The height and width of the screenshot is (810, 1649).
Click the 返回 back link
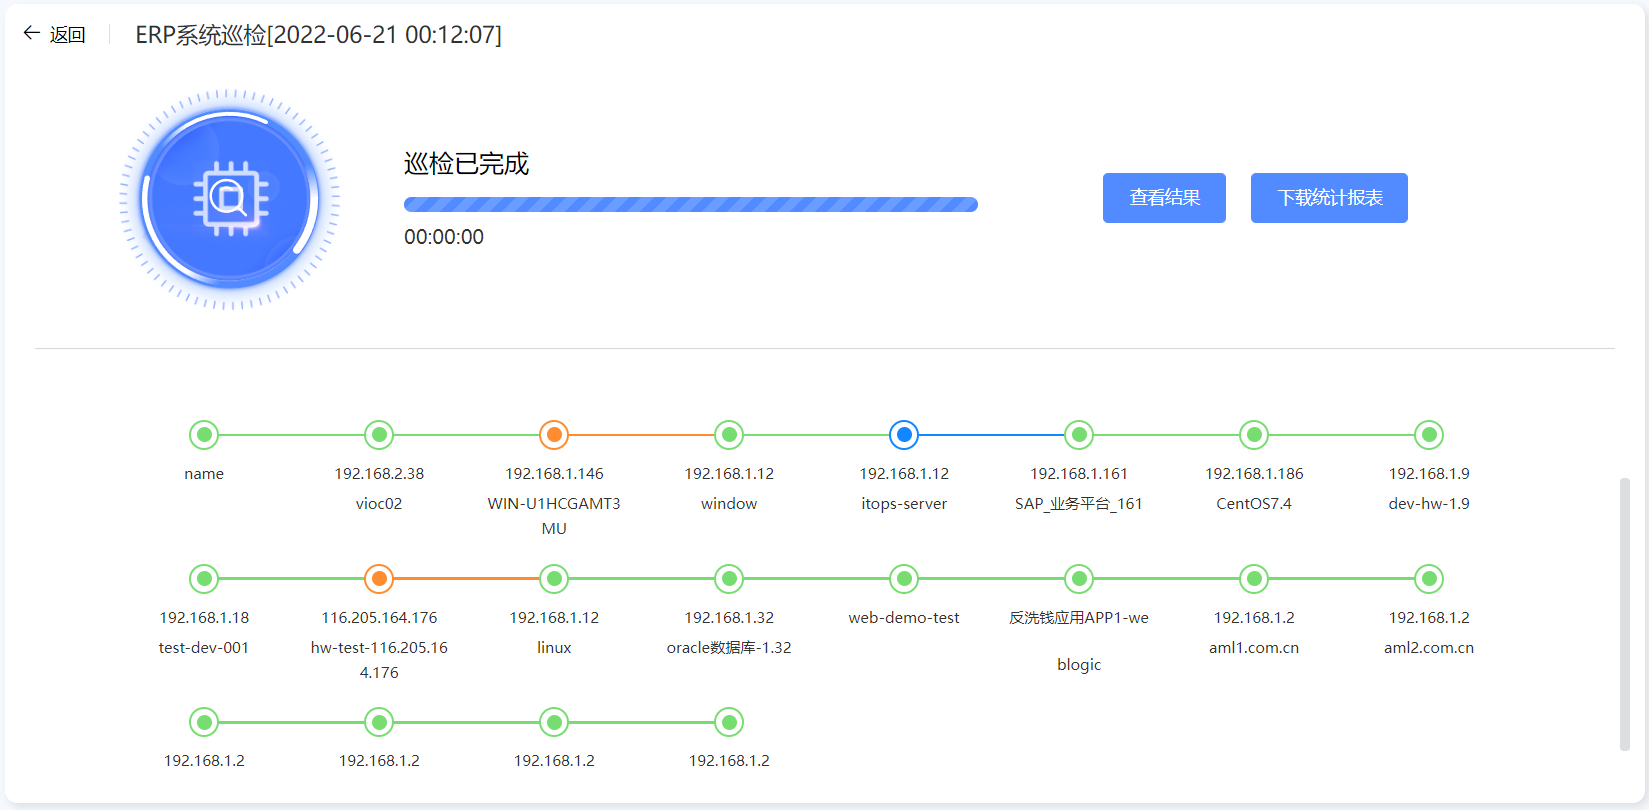[x=68, y=35]
